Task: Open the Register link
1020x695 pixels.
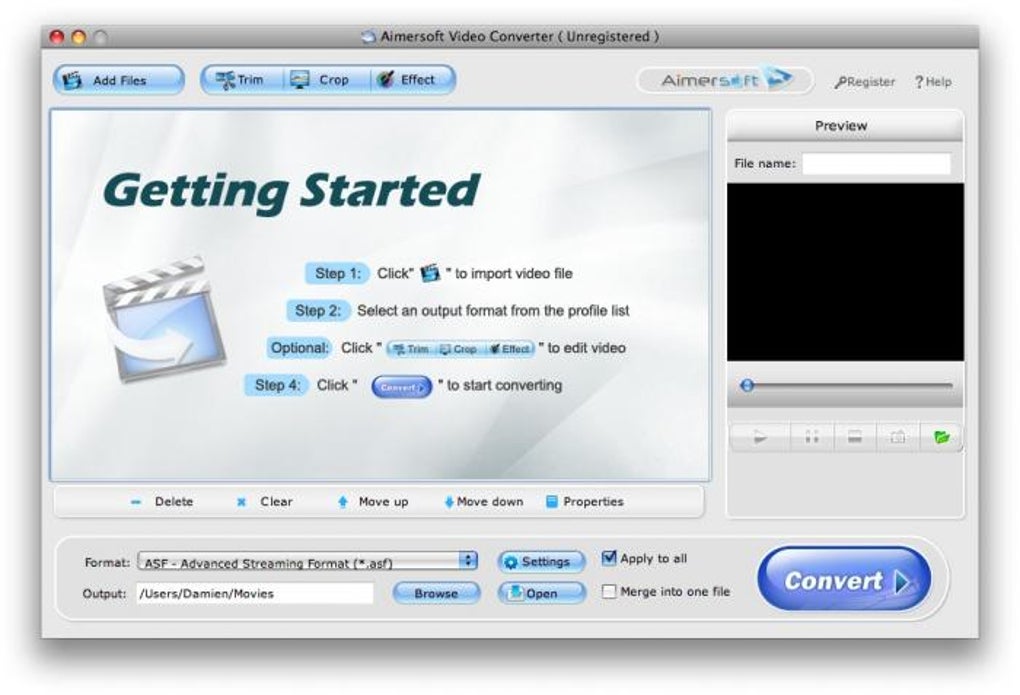Action: 865,82
